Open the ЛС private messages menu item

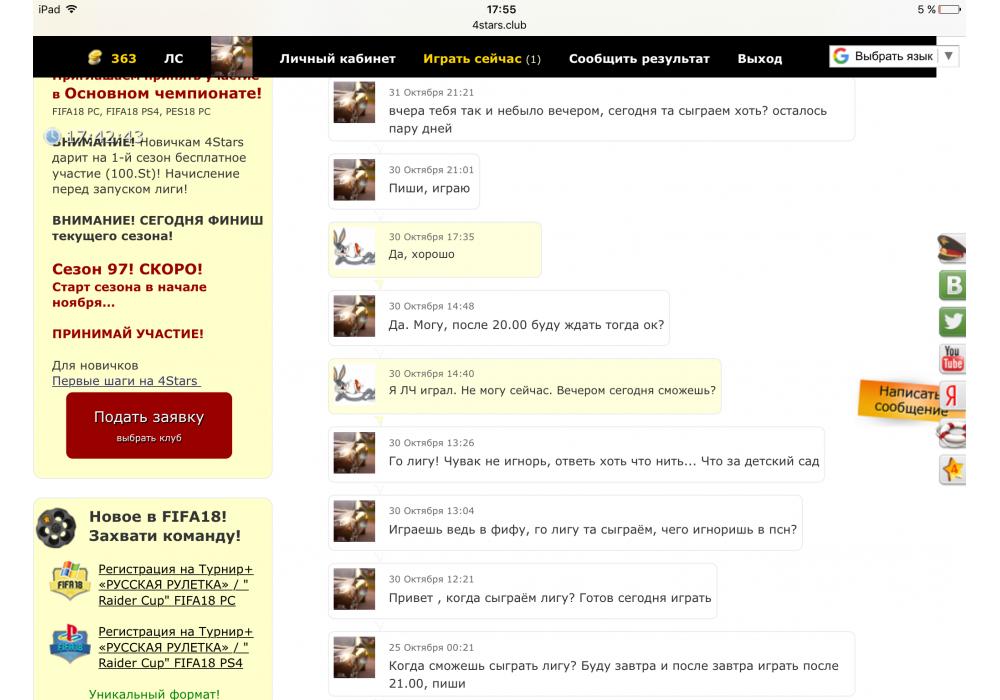pos(173,59)
